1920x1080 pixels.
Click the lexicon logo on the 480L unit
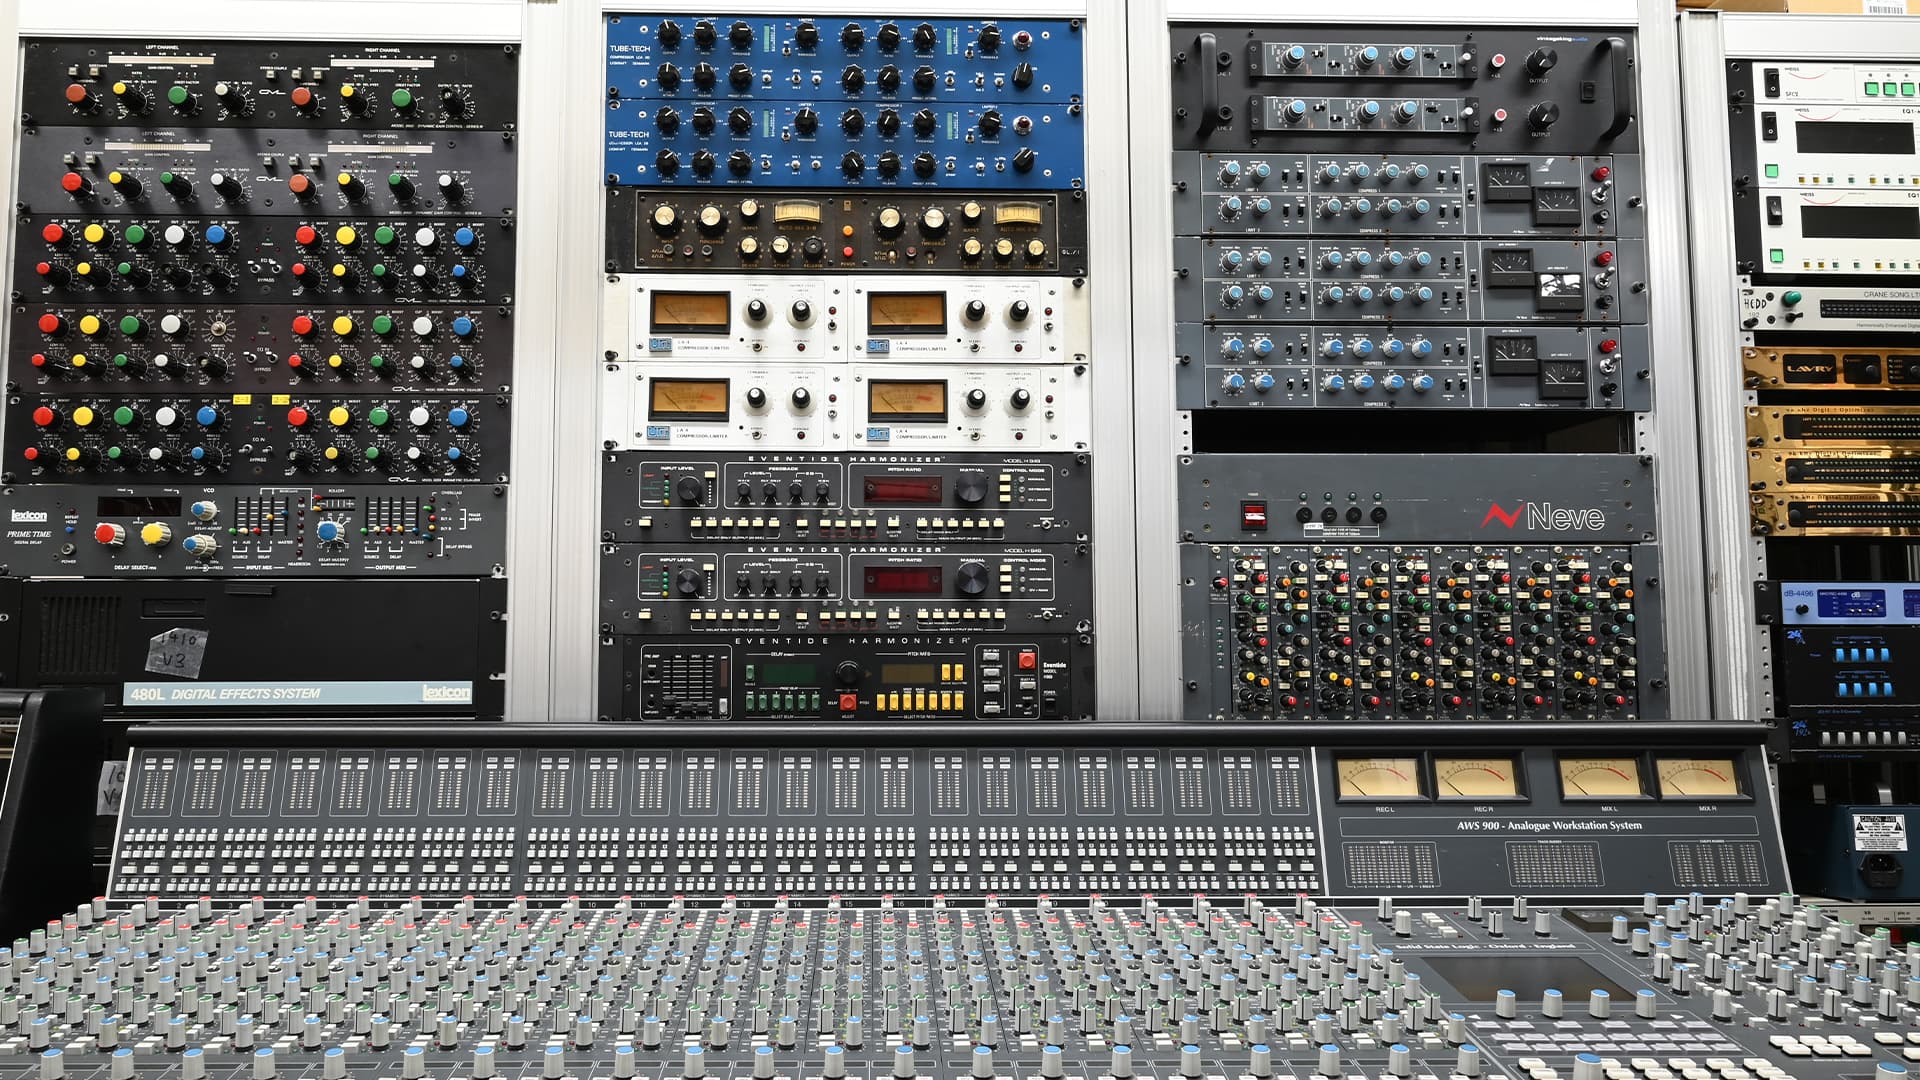[445, 692]
